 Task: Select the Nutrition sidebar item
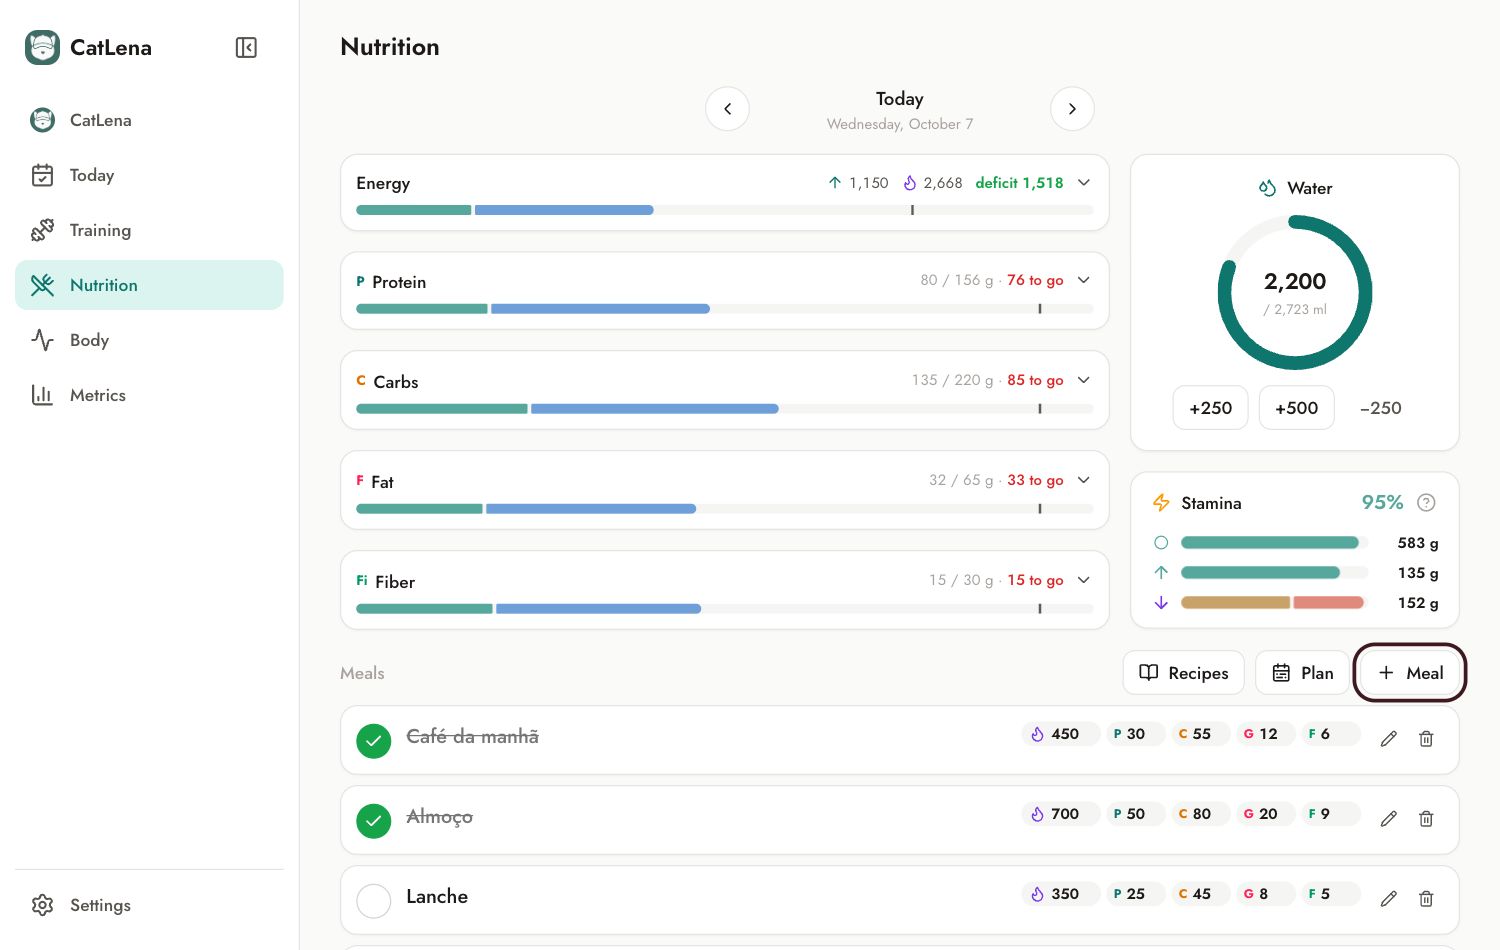click(149, 285)
